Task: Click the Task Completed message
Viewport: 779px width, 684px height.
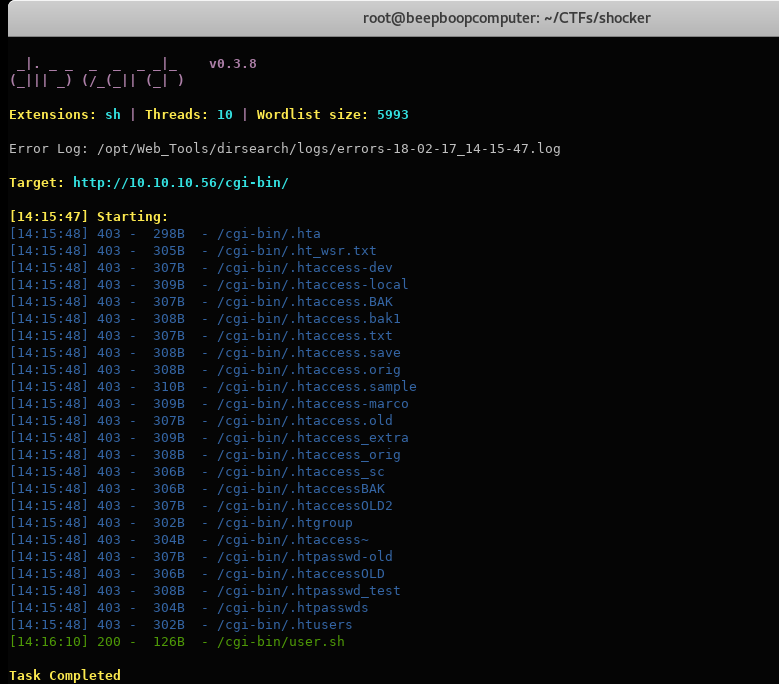Action: [64, 676]
